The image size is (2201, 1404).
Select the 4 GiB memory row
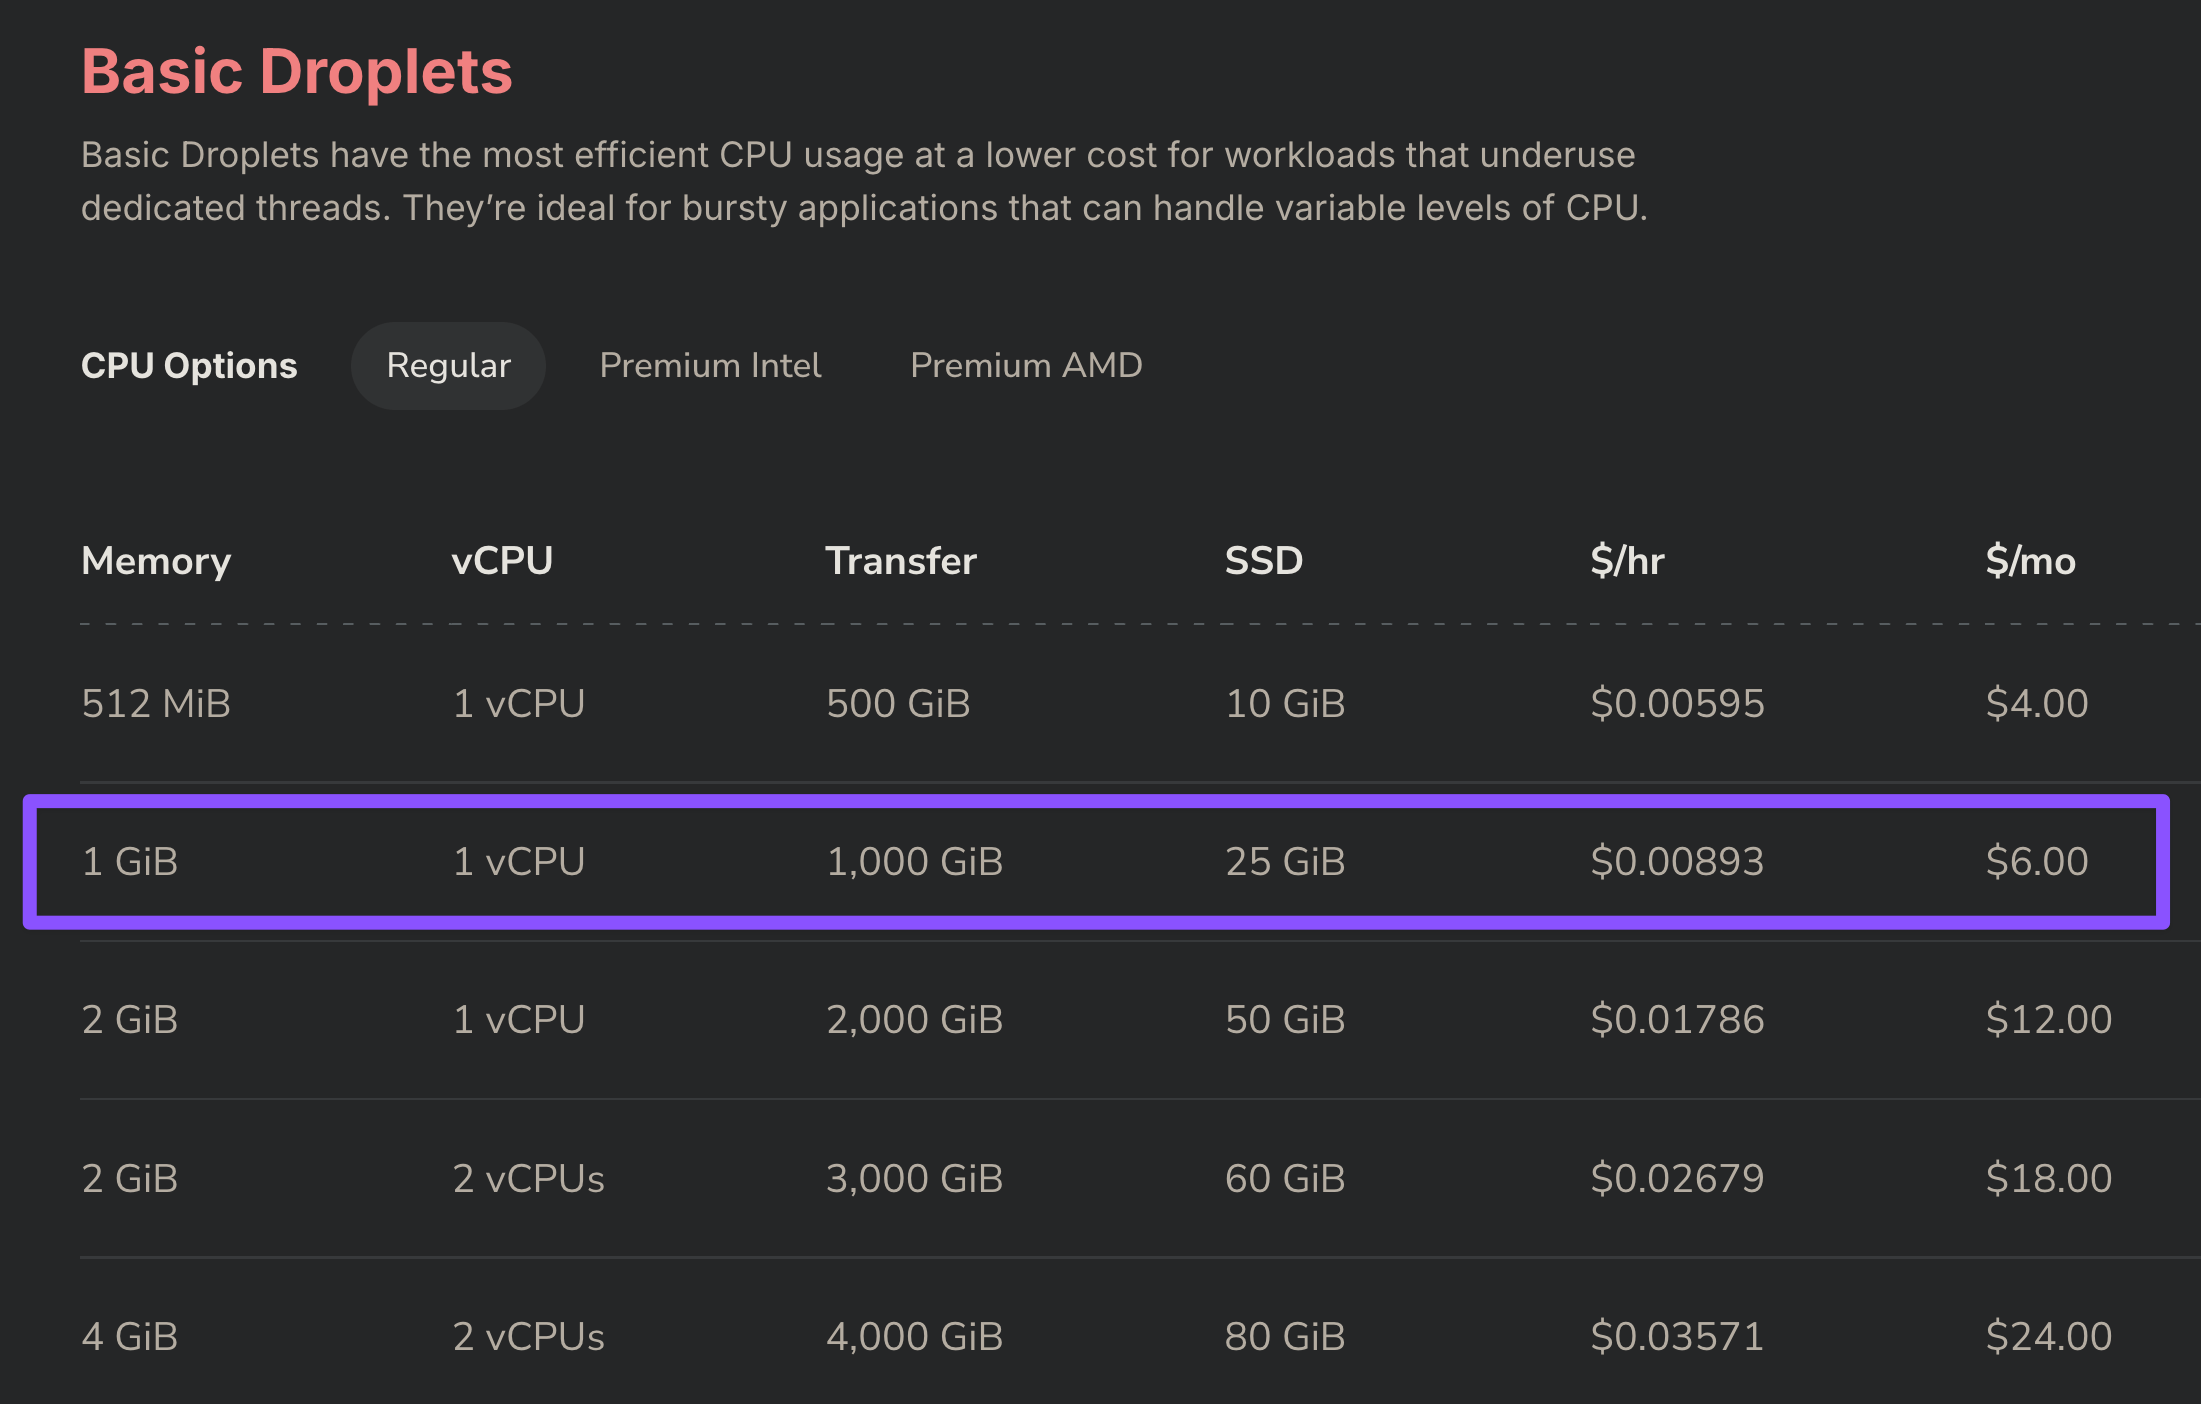pyautogui.click(x=1140, y=1336)
